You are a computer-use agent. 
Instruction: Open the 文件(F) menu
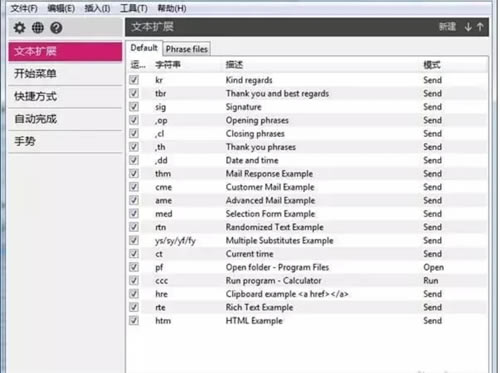(x=24, y=8)
